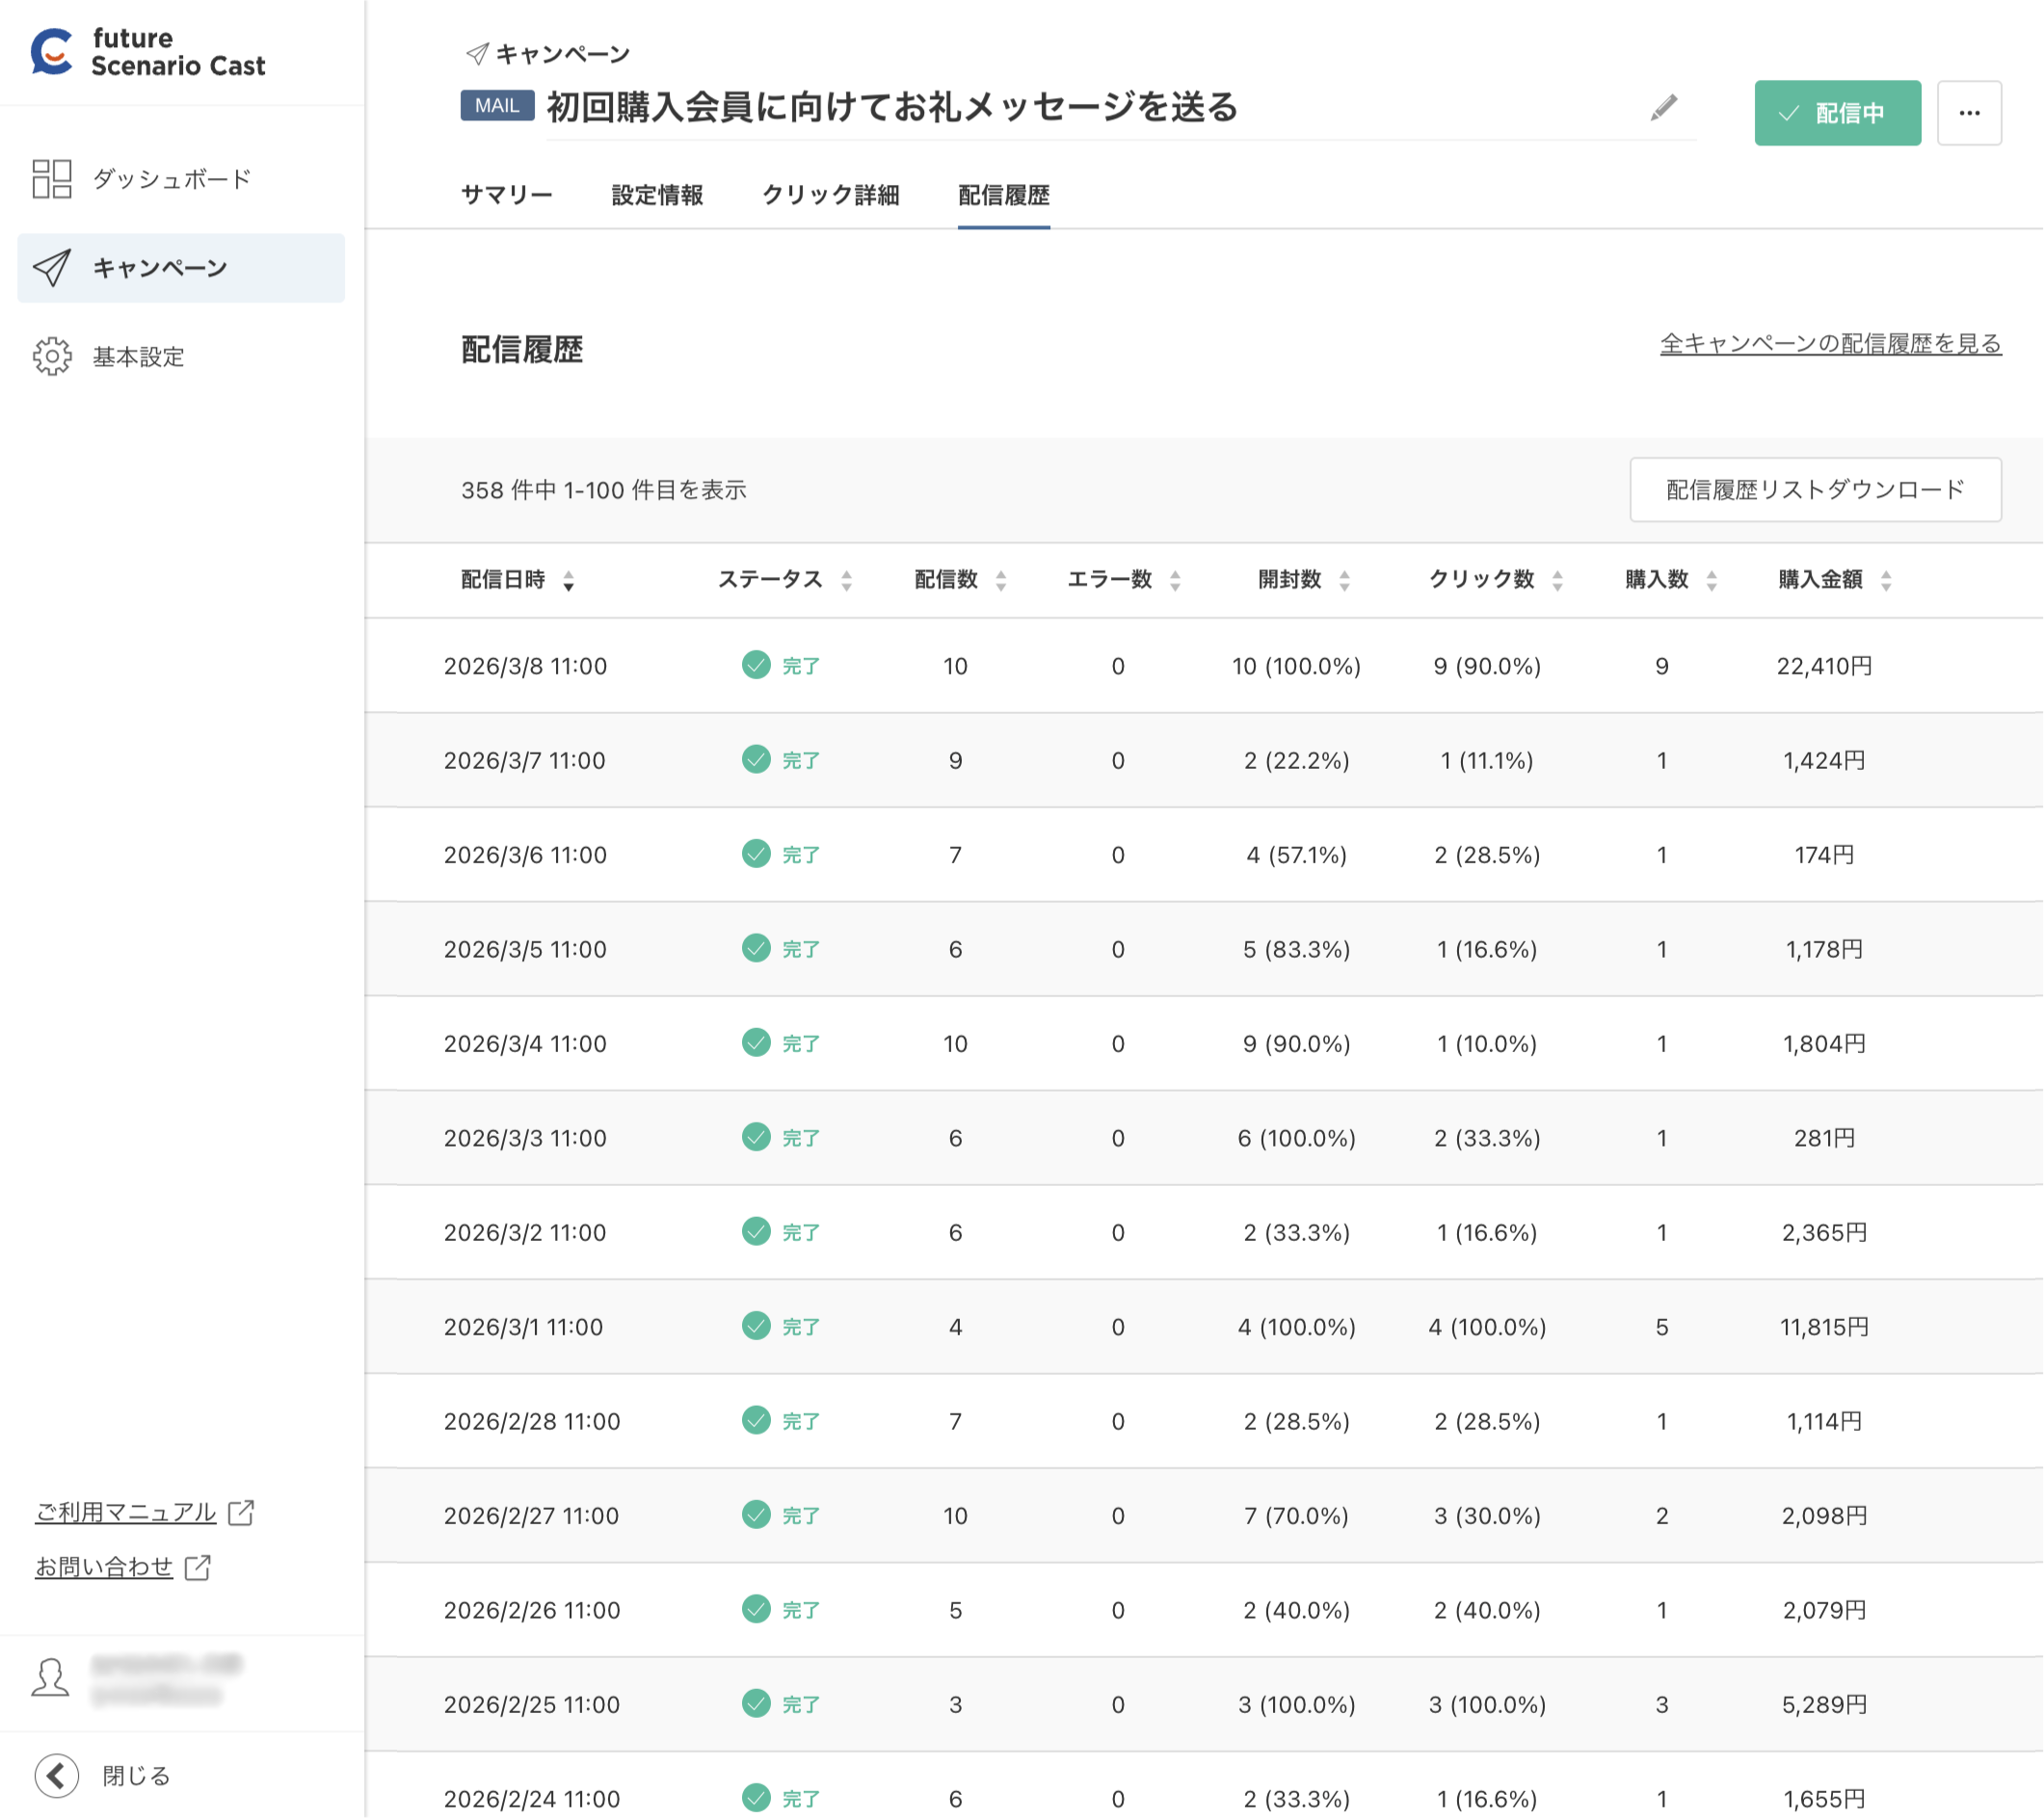The image size is (2044, 1818).
Task: Open the campaign options via the ... icon
Action: pyautogui.click(x=1968, y=112)
